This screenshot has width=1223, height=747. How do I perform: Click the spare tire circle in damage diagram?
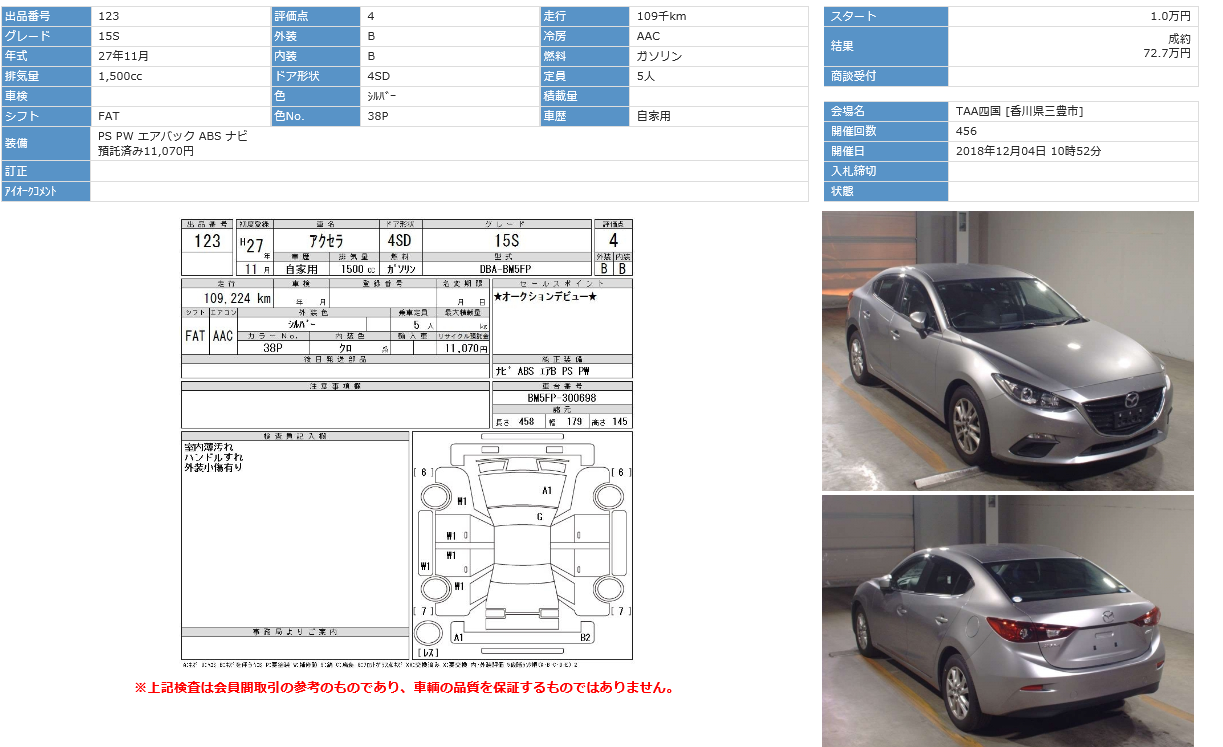pyautogui.click(x=429, y=633)
